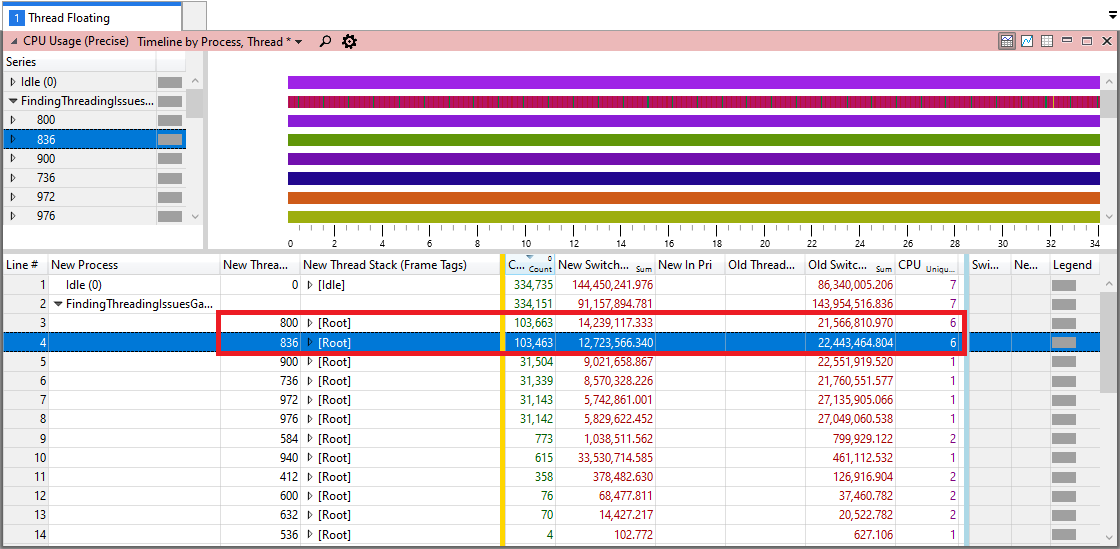Expand thread 972 in series list

12,197
